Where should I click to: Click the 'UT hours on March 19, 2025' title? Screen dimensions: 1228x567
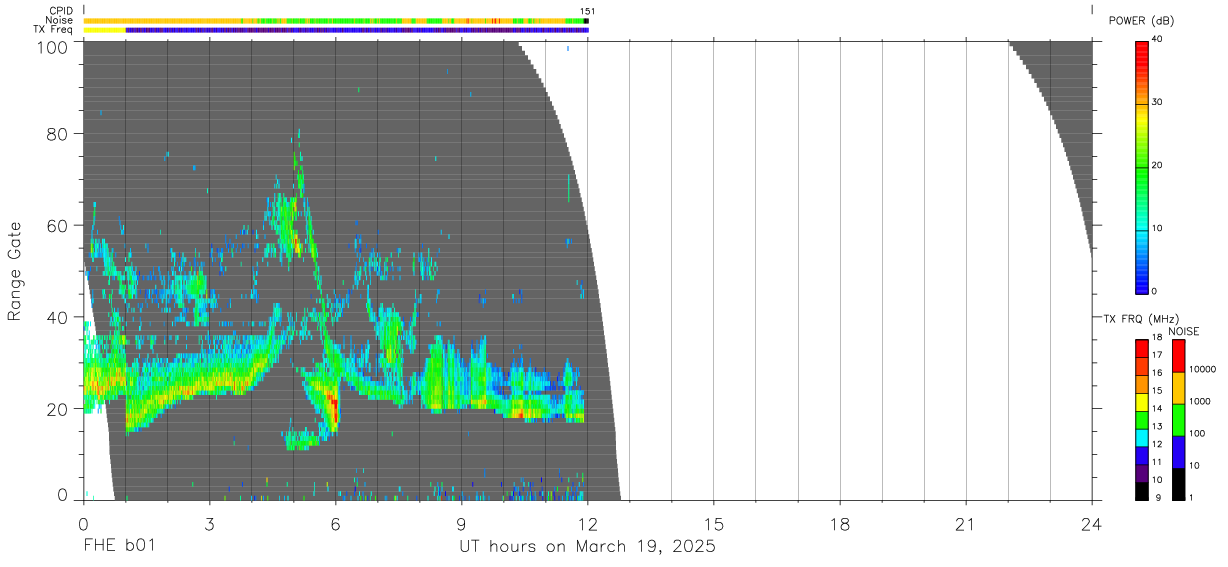(x=587, y=547)
